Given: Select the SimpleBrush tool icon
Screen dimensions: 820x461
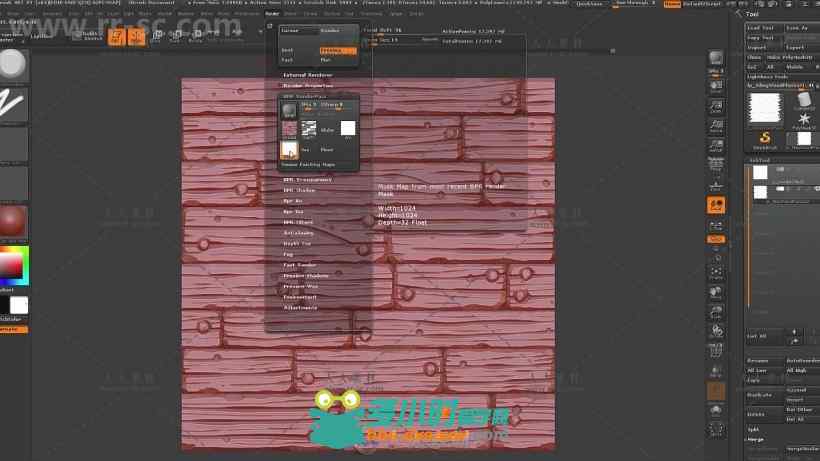Looking at the screenshot, I should point(765,139).
